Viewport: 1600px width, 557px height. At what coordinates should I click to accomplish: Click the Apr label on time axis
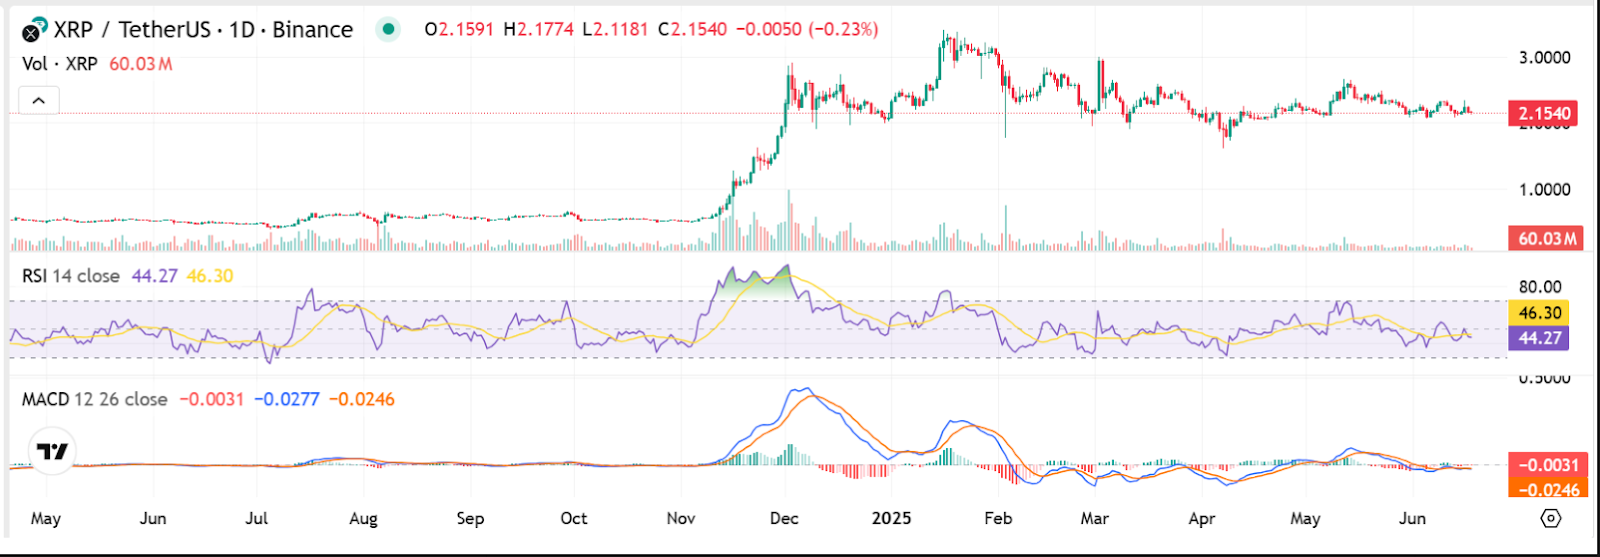click(1202, 518)
